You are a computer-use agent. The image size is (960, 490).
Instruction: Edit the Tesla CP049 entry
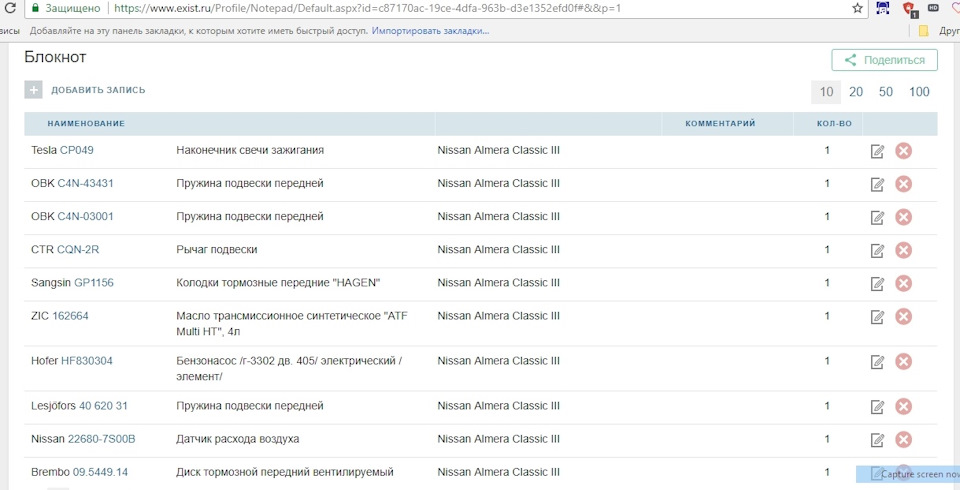pyautogui.click(x=877, y=151)
